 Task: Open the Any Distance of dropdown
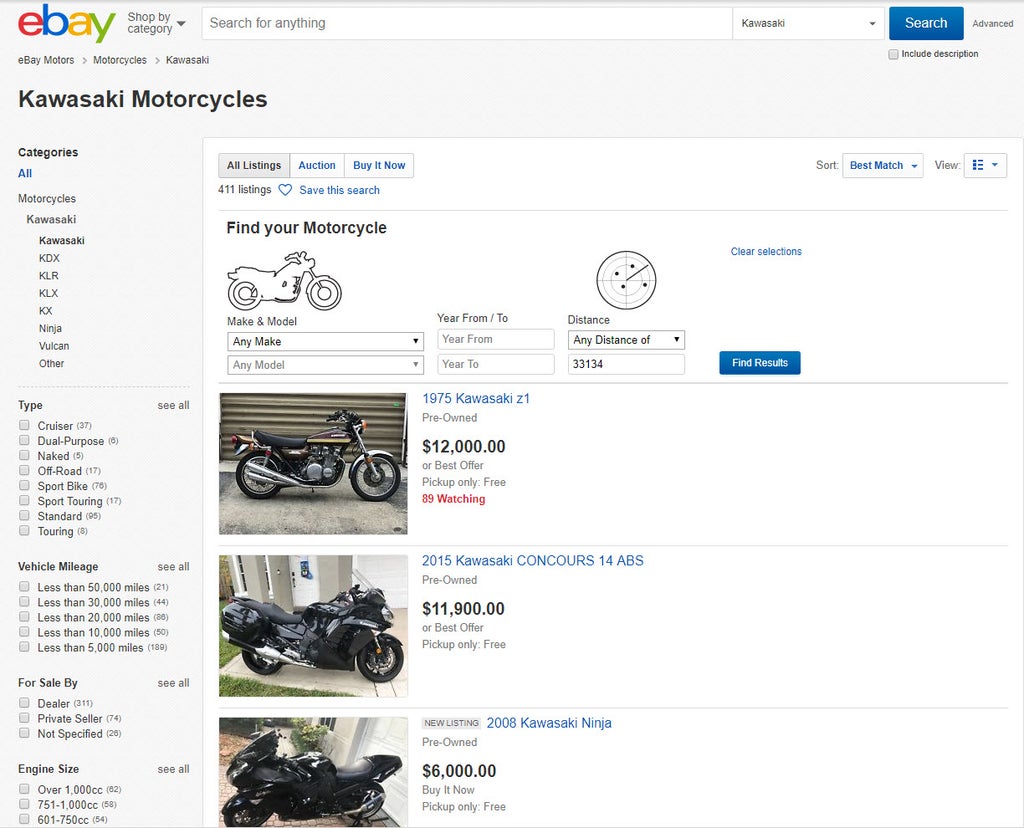coord(626,340)
